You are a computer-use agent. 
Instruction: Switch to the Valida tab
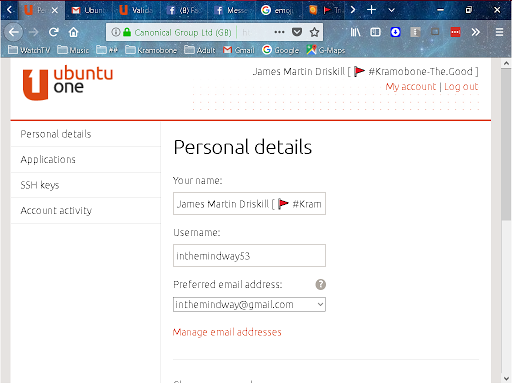136,10
